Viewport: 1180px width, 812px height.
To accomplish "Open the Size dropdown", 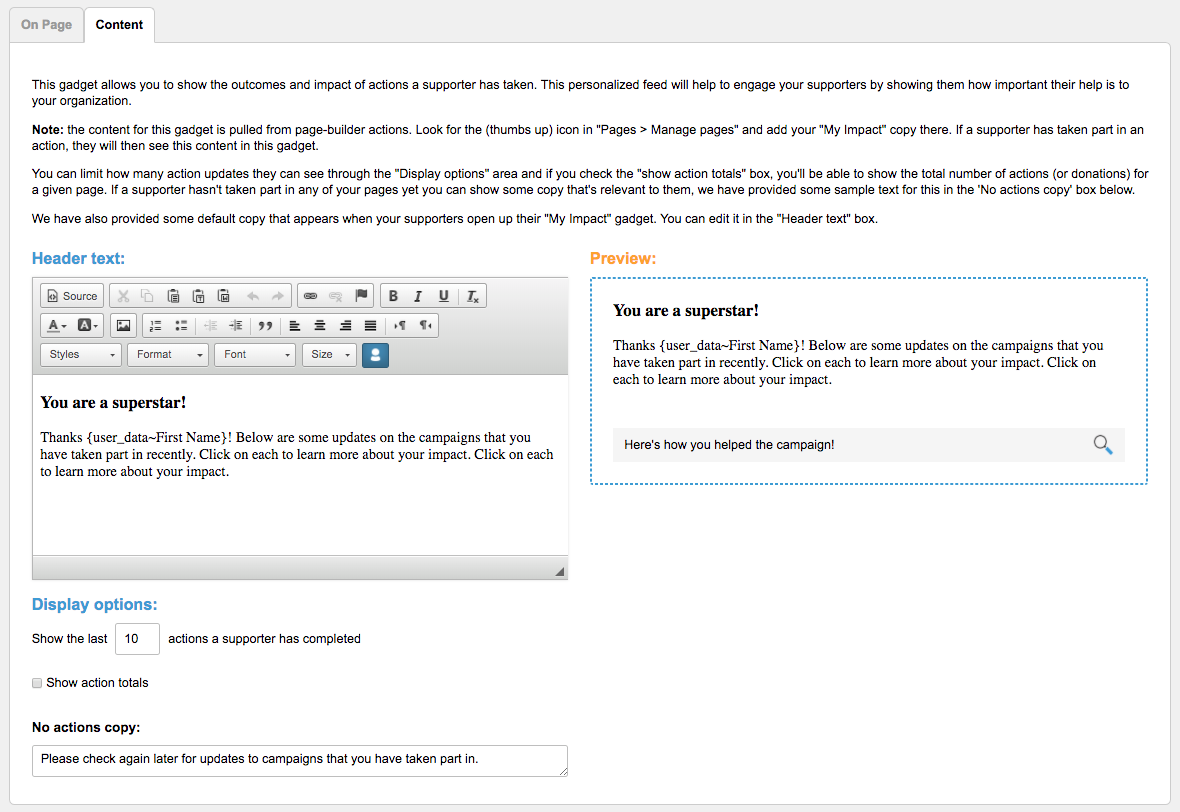I will (329, 355).
